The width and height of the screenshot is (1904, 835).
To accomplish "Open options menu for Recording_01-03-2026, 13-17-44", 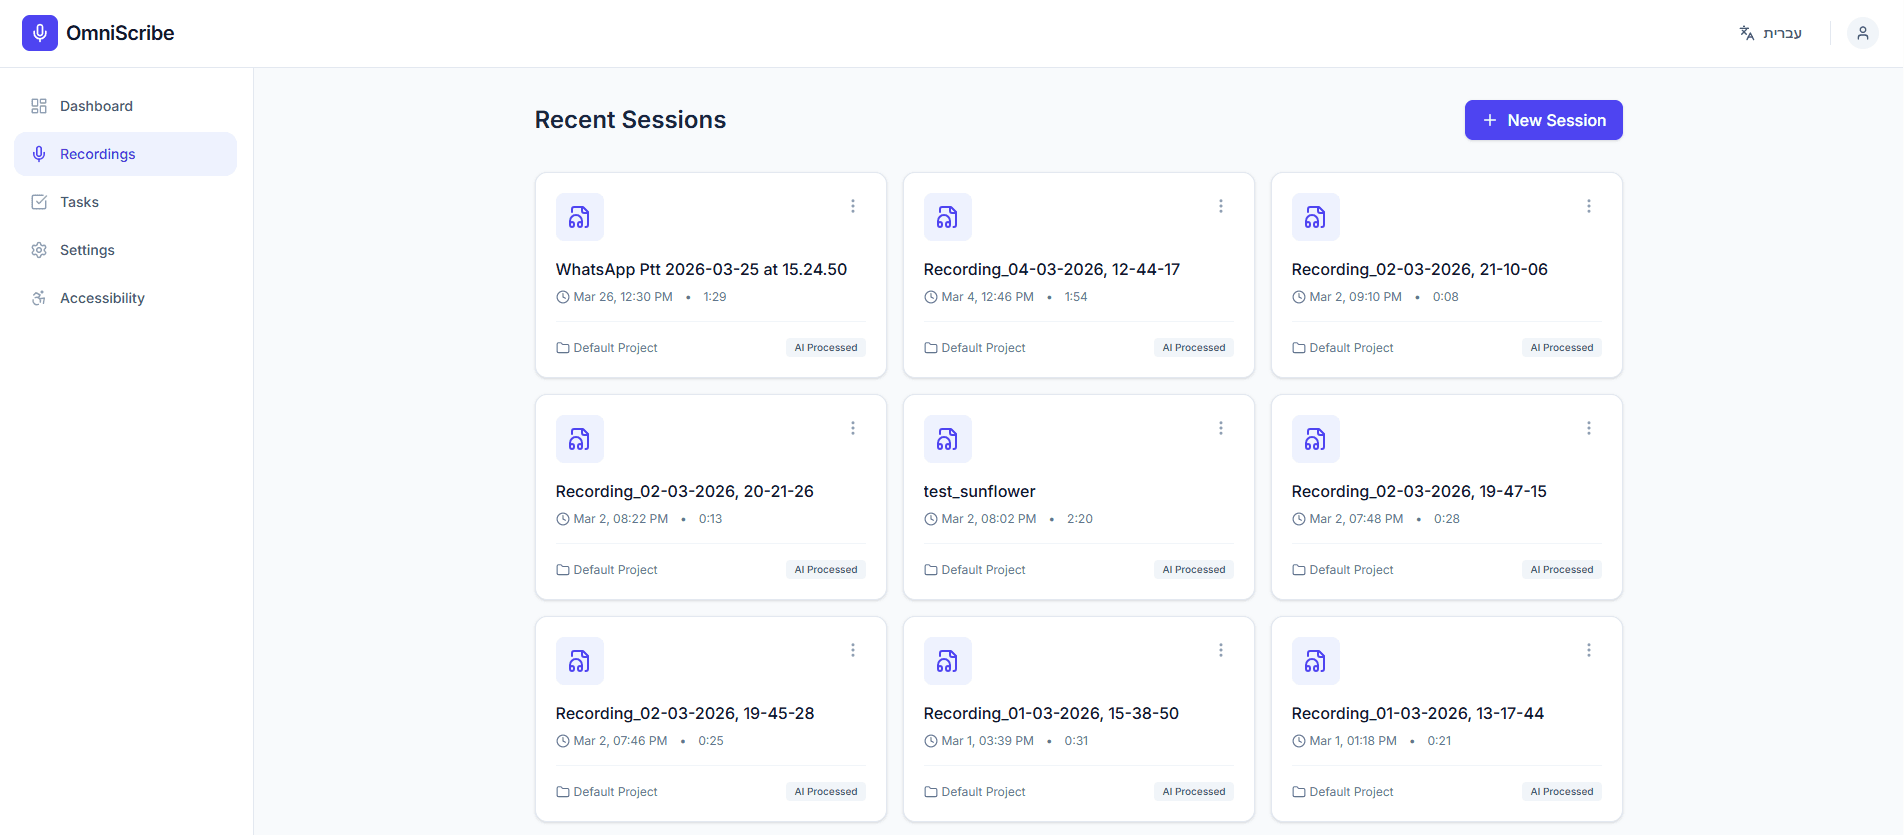I will (x=1589, y=650).
